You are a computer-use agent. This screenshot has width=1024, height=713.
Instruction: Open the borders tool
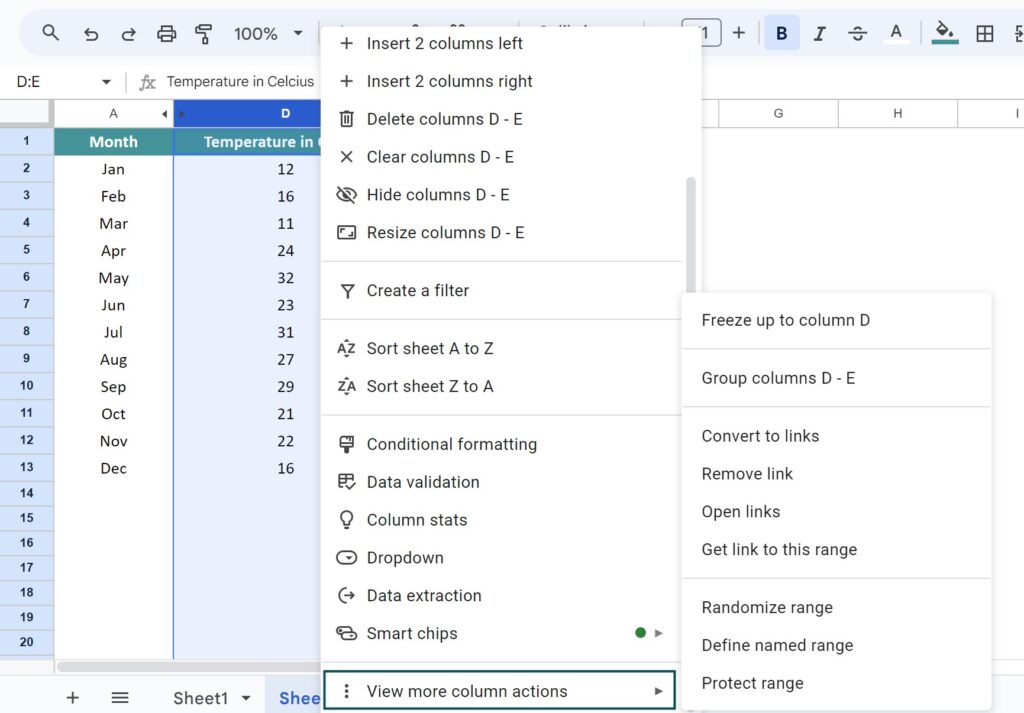coord(984,33)
